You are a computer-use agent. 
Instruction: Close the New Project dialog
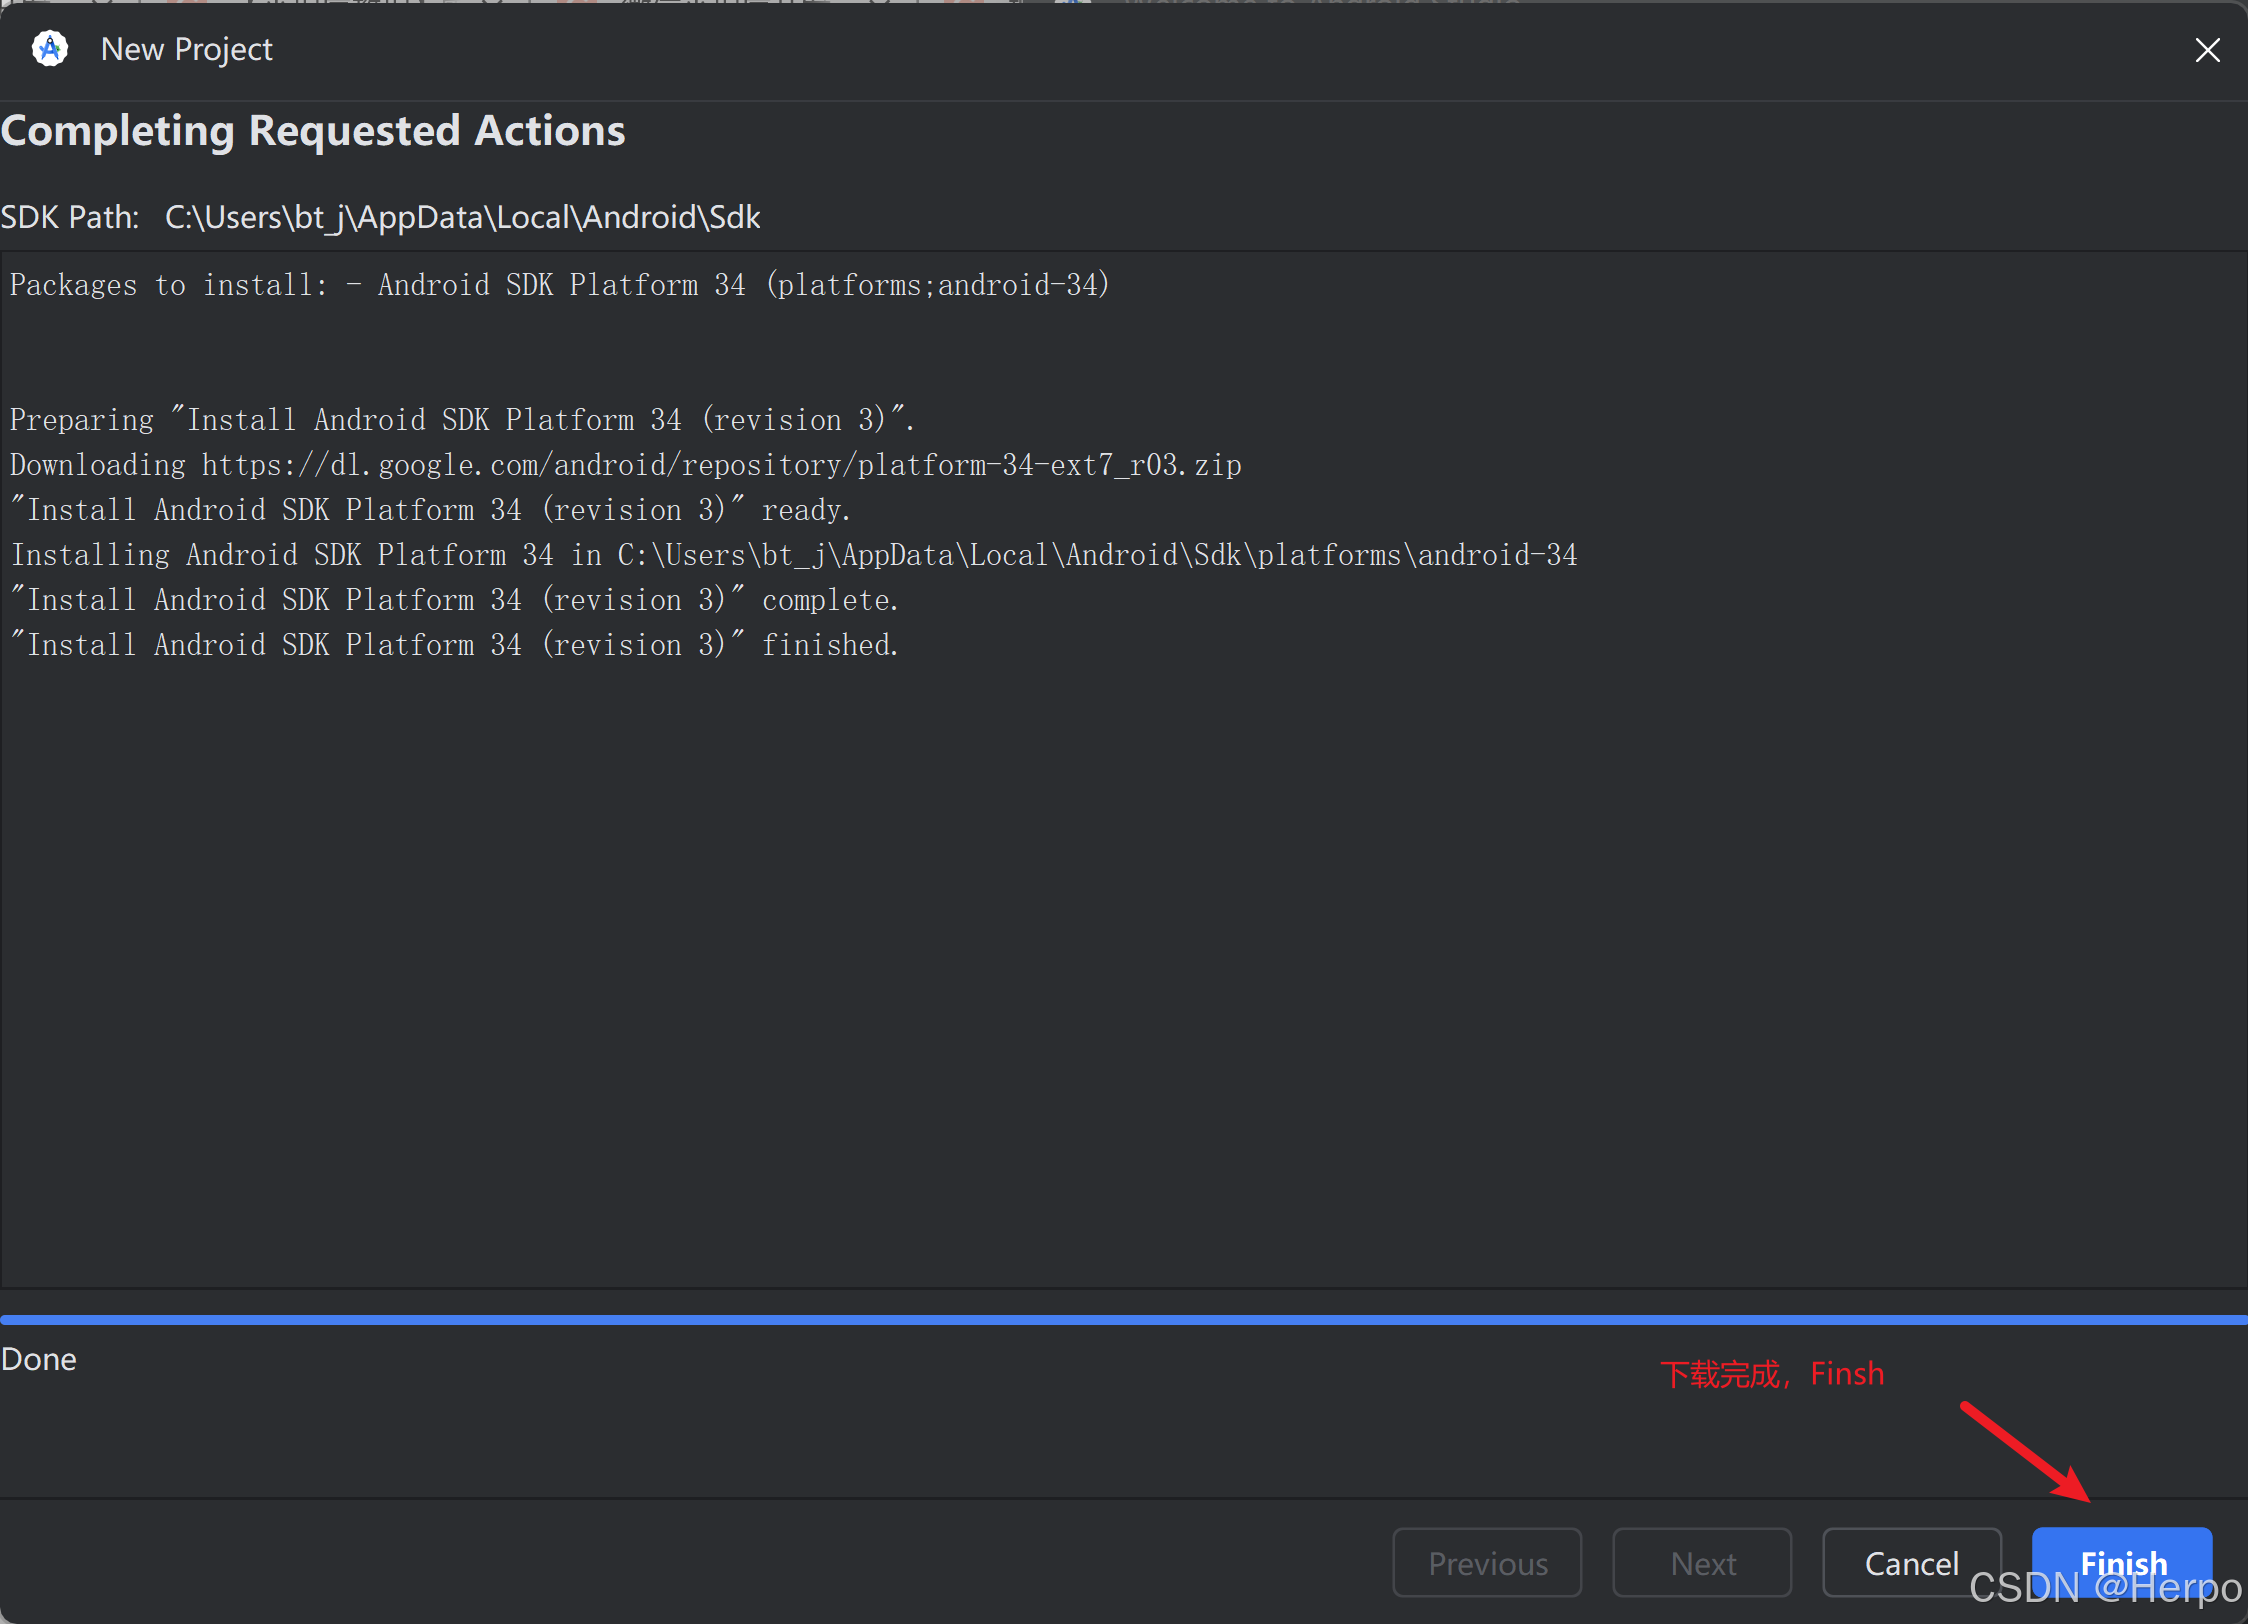2207,50
